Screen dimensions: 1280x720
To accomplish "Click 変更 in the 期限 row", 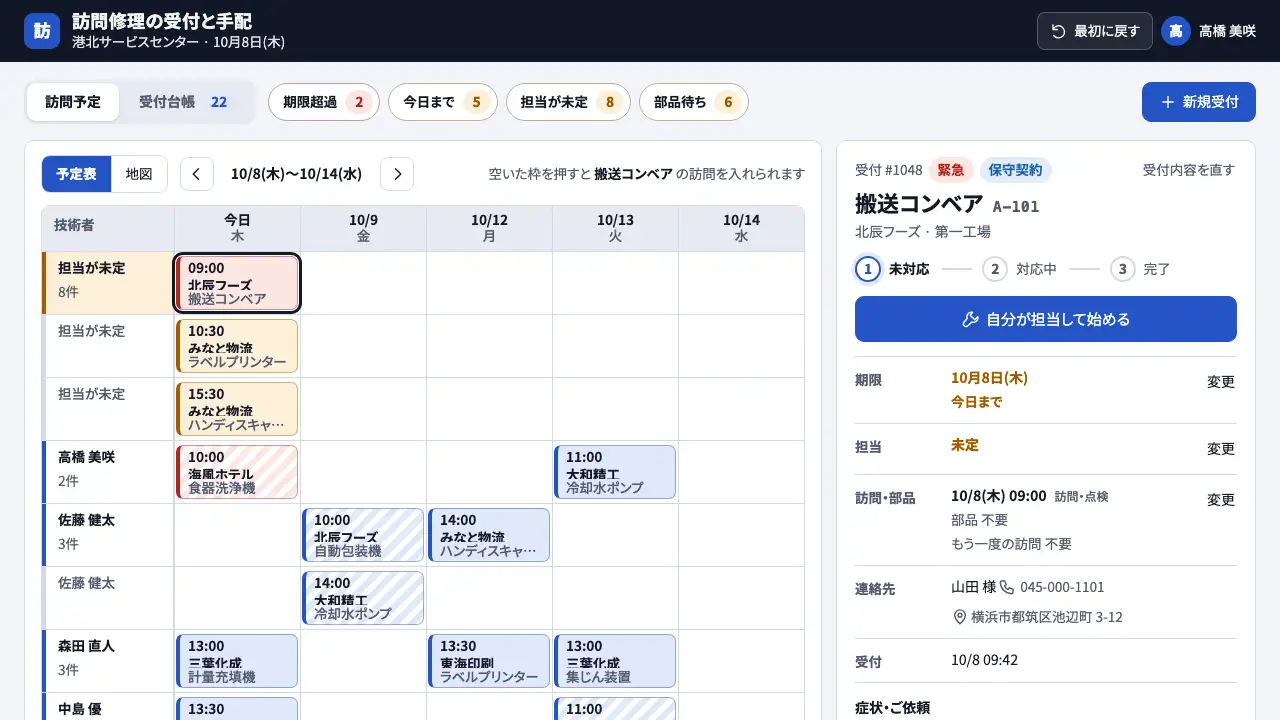I will [x=1221, y=382].
